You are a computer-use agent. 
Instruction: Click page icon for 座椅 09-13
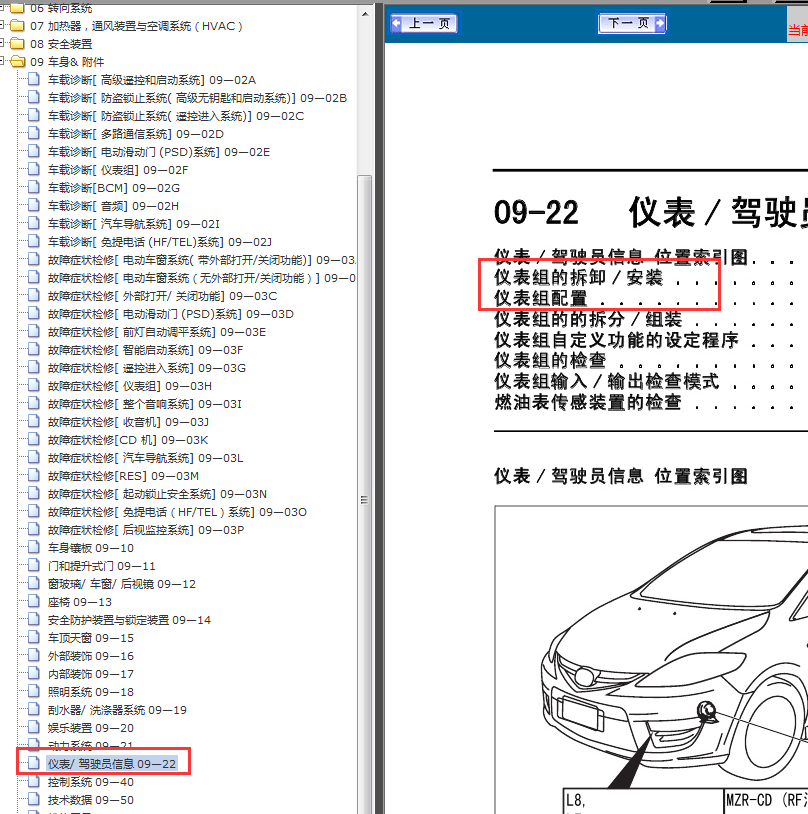[34, 601]
